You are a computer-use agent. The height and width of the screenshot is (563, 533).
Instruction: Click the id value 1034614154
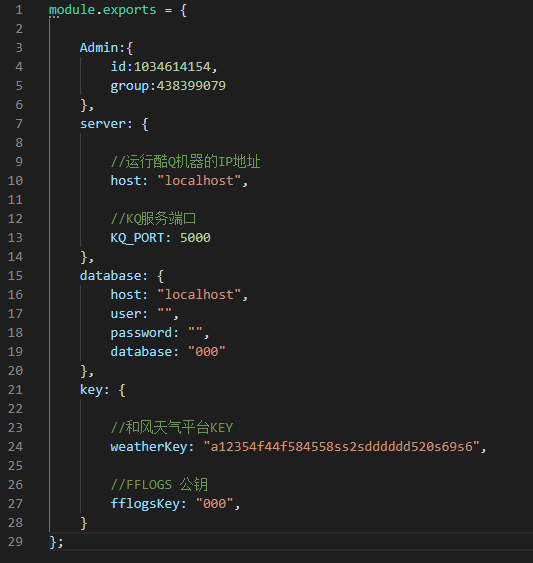tap(172, 67)
